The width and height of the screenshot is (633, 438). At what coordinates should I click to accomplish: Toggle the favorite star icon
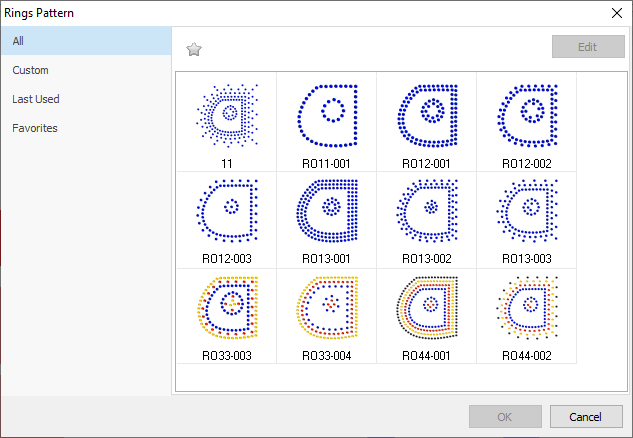pyautogui.click(x=195, y=48)
